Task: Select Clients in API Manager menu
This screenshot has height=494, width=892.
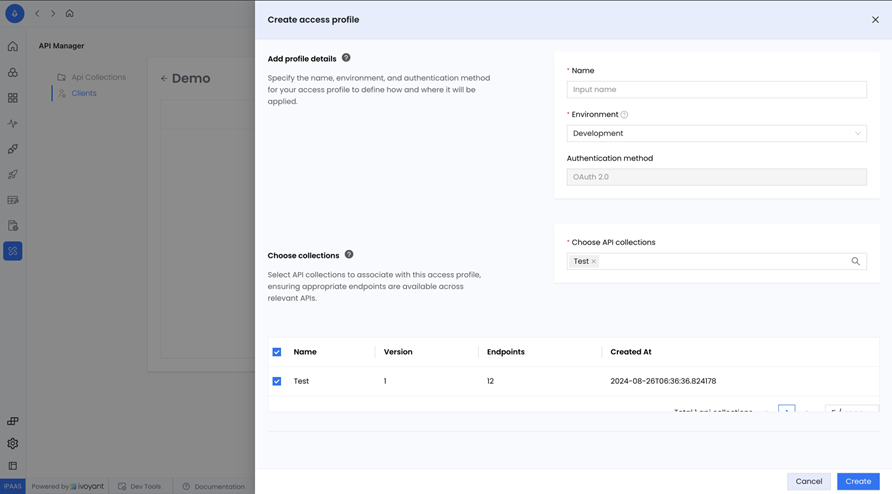Action: [84, 93]
